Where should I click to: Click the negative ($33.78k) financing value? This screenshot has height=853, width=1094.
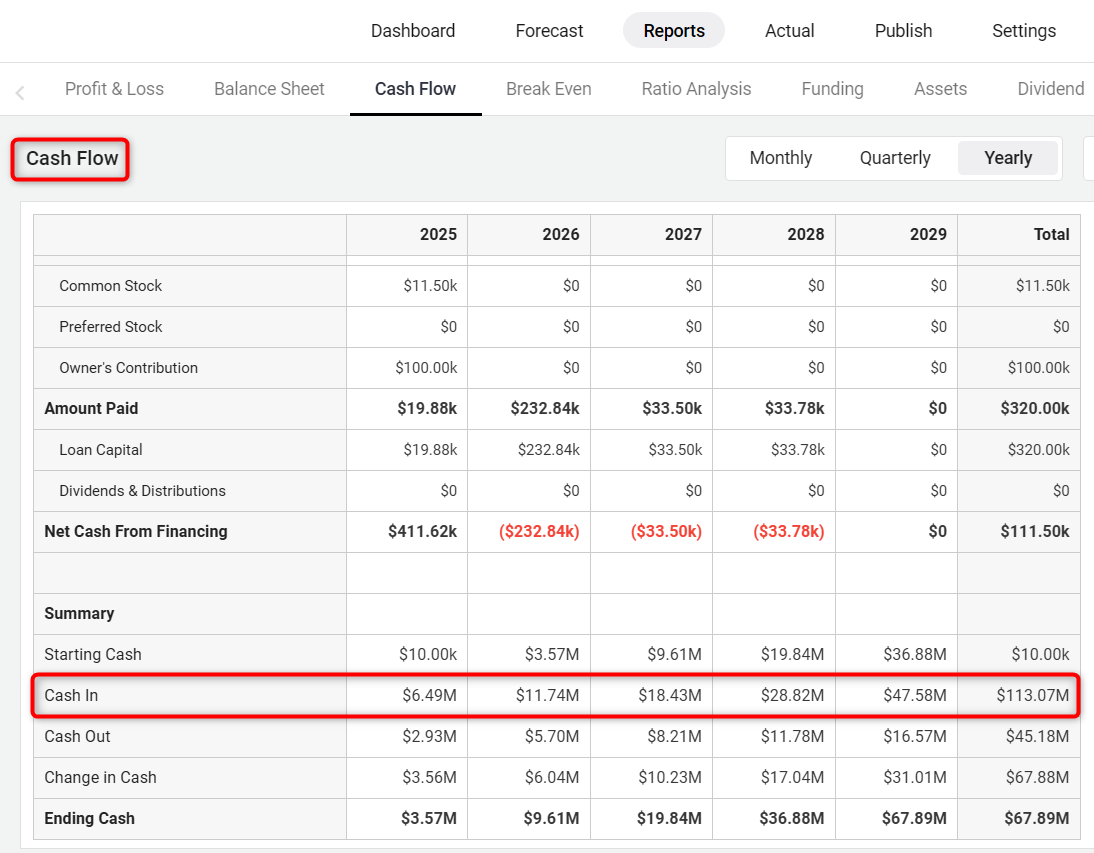point(788,531)
